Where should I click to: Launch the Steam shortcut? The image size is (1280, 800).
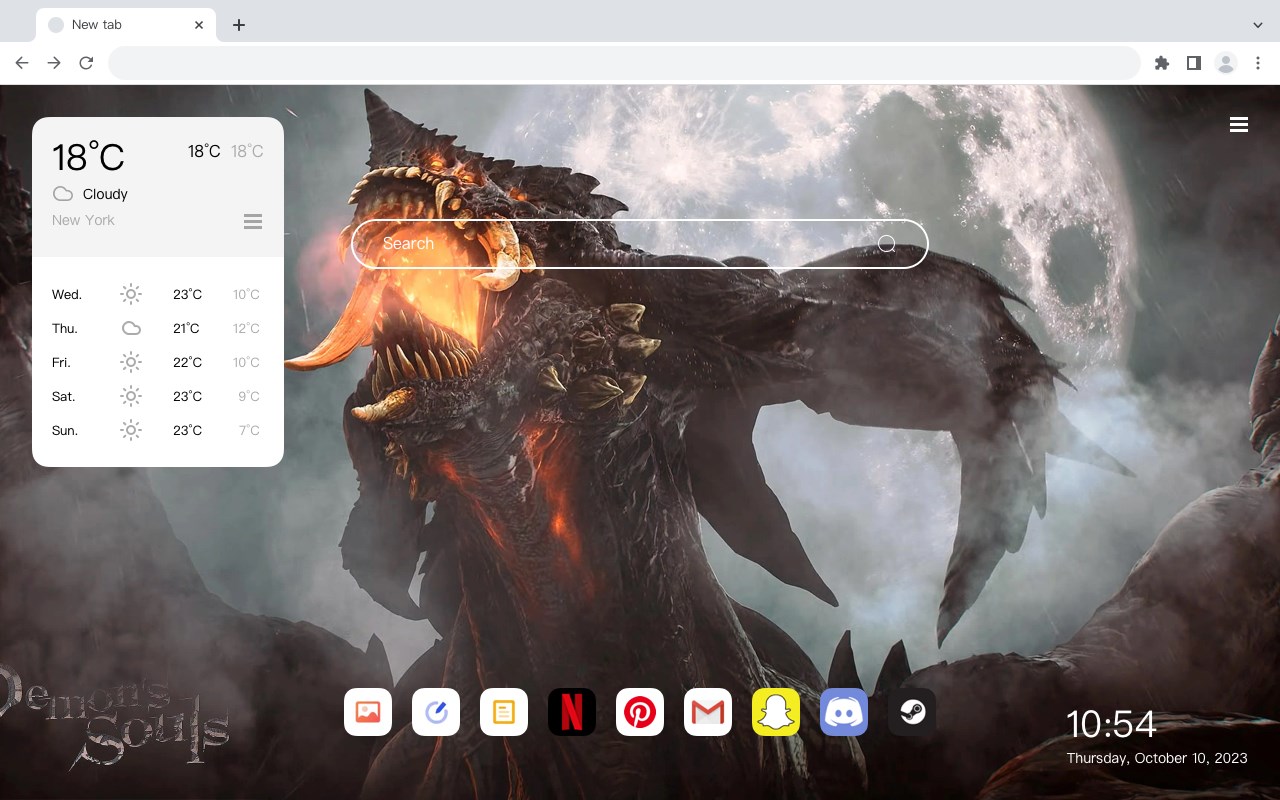coord(912,712)
